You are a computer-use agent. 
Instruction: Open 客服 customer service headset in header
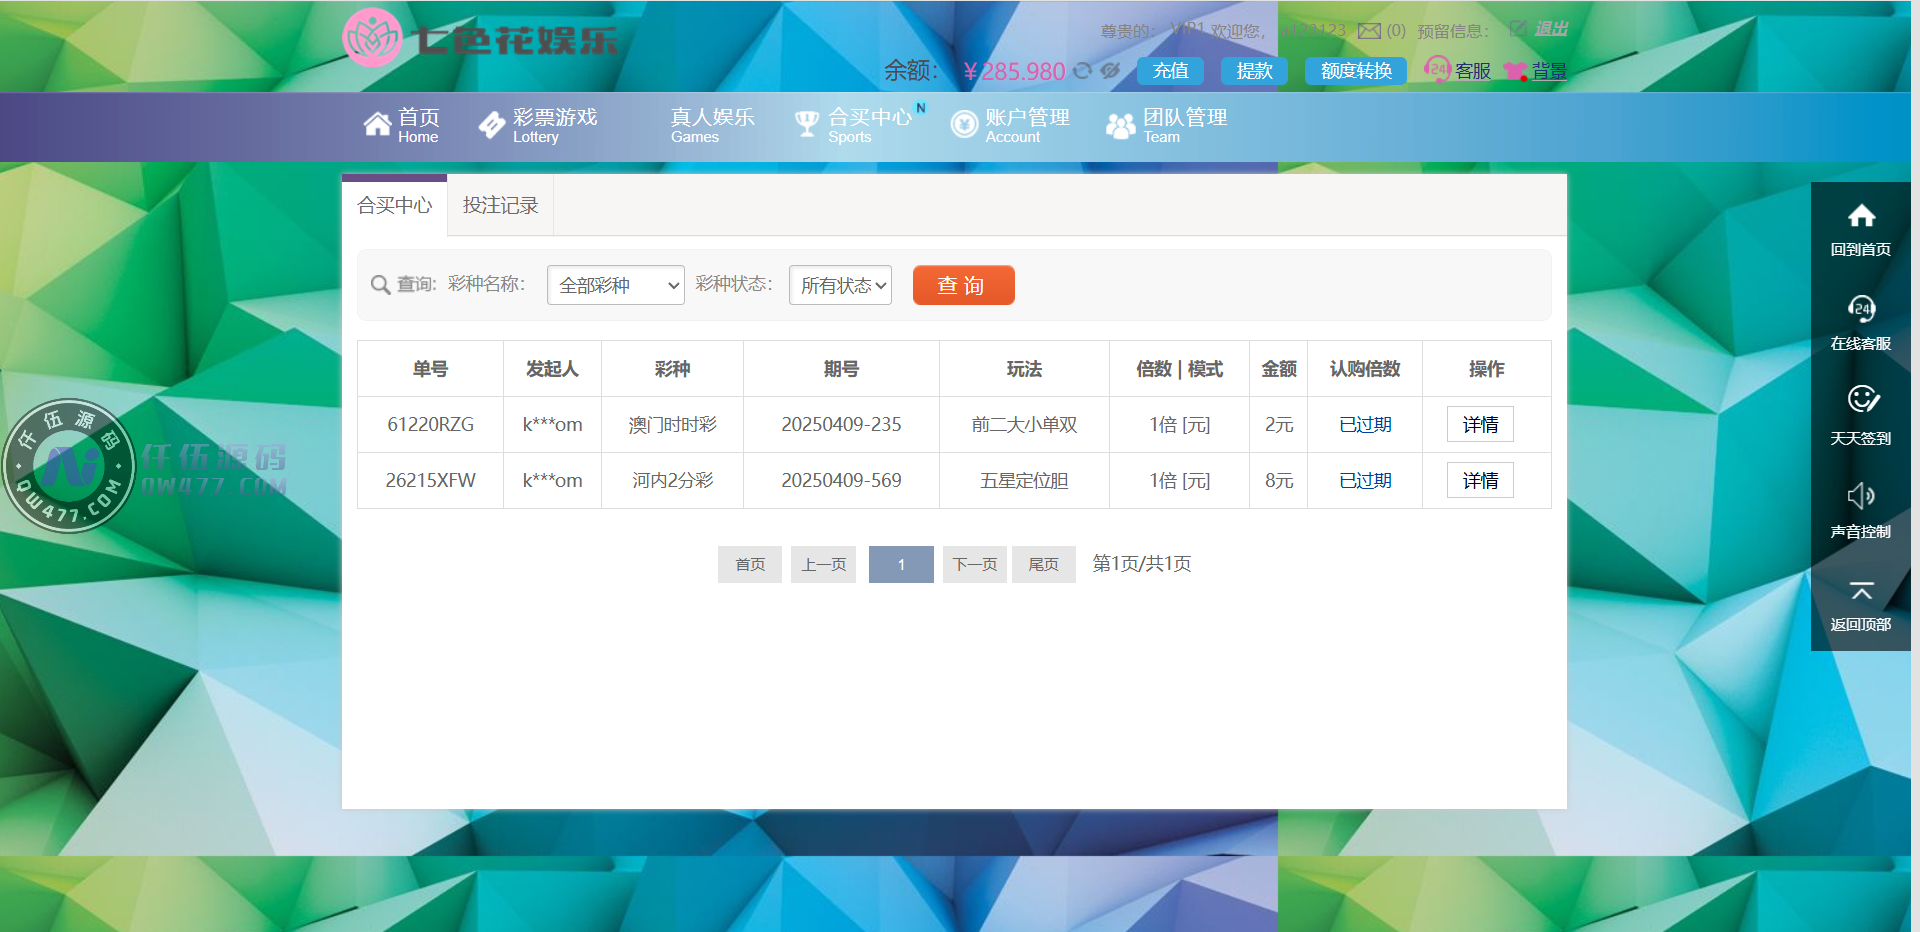click(x=1438, y=69)
